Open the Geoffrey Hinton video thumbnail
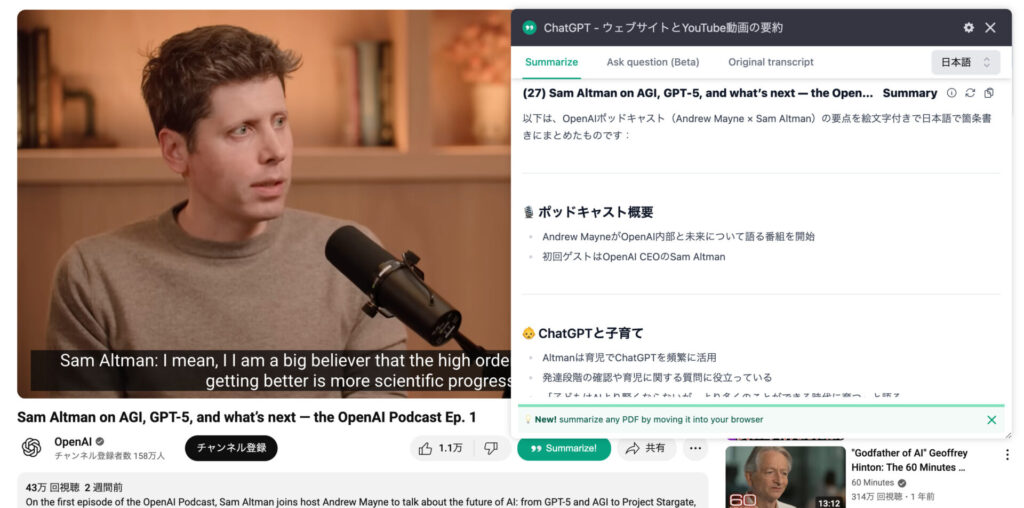The width and height of the screenshot is (1024, 508). (785, 477)
